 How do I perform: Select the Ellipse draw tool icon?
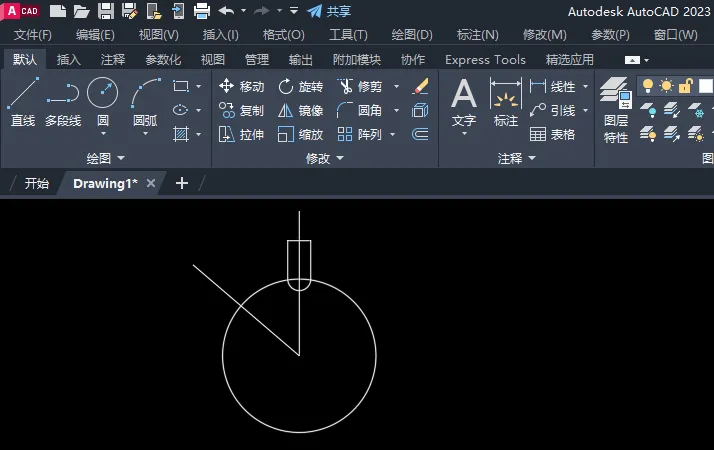pyautogui.click(x=181, y=110)
